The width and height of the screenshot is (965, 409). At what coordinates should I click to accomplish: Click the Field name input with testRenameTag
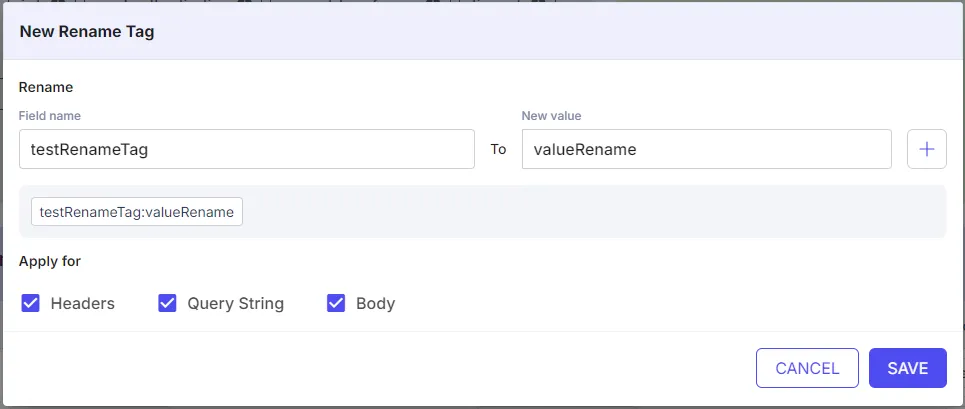pyautogui.click(x=247, y=149)
